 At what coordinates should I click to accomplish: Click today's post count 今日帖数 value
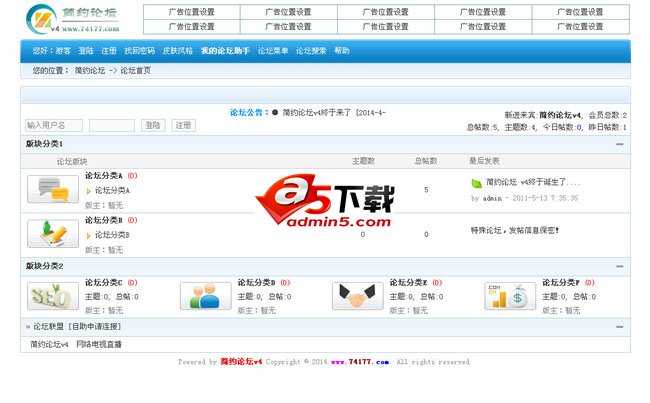tap(579, 127)
